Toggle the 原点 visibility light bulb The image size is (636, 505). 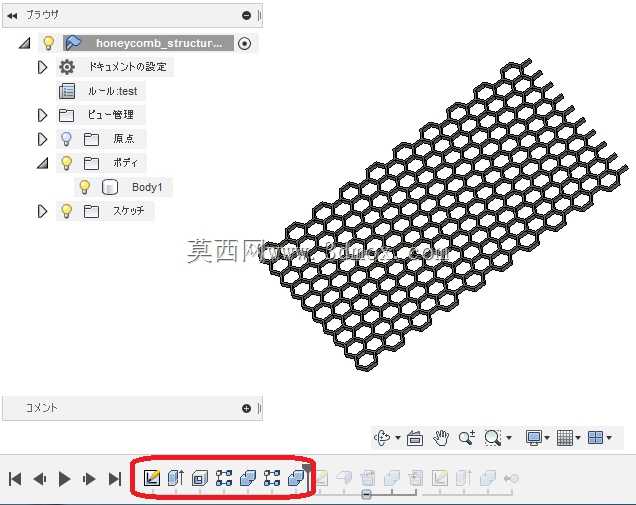point(66,139)
